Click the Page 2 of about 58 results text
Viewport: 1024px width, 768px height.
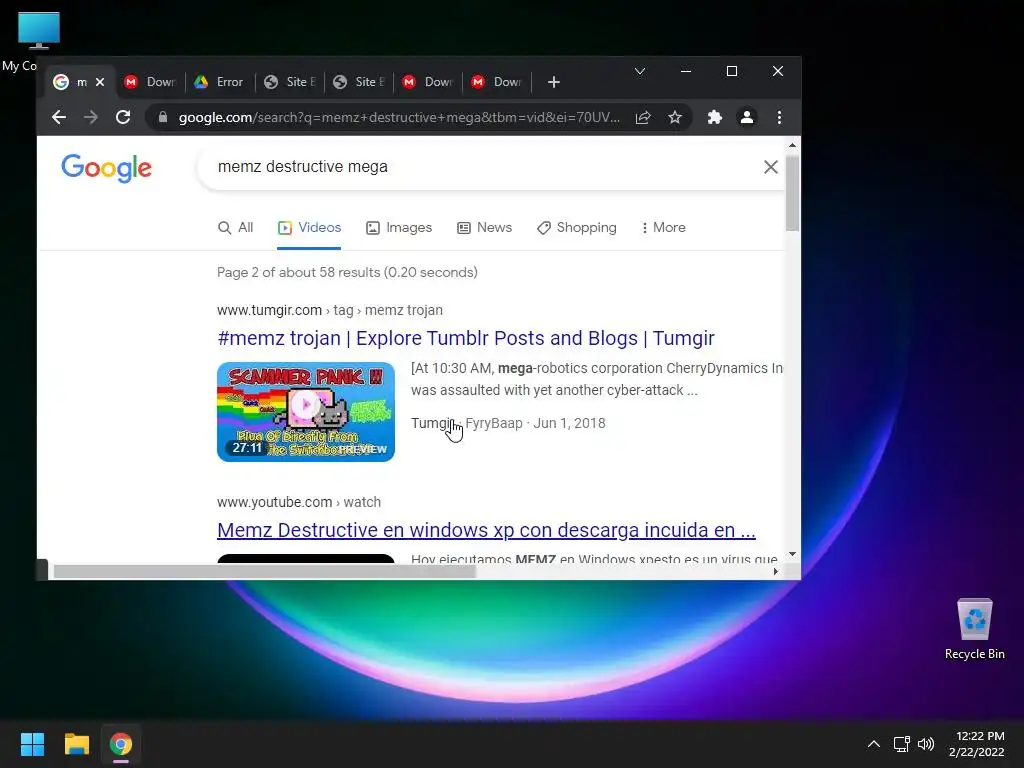(x=347, y=272)
